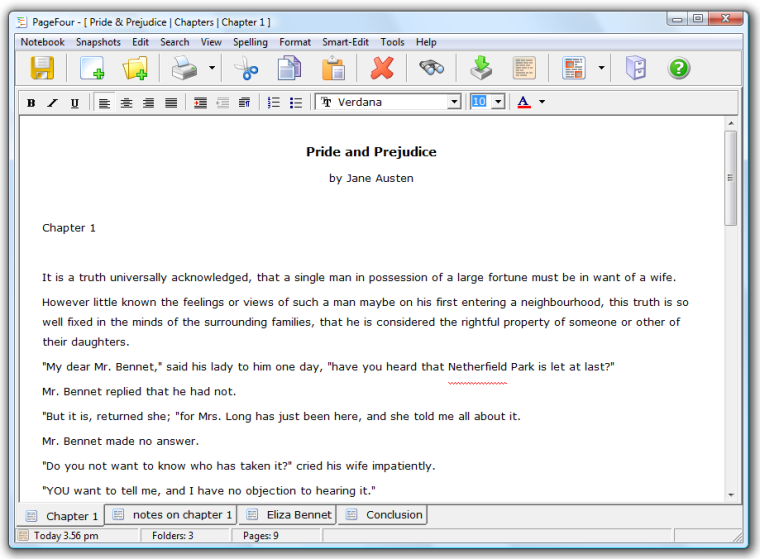760x559 pixels.
Task: Open the Notebook menu
Action: point(42,42)
